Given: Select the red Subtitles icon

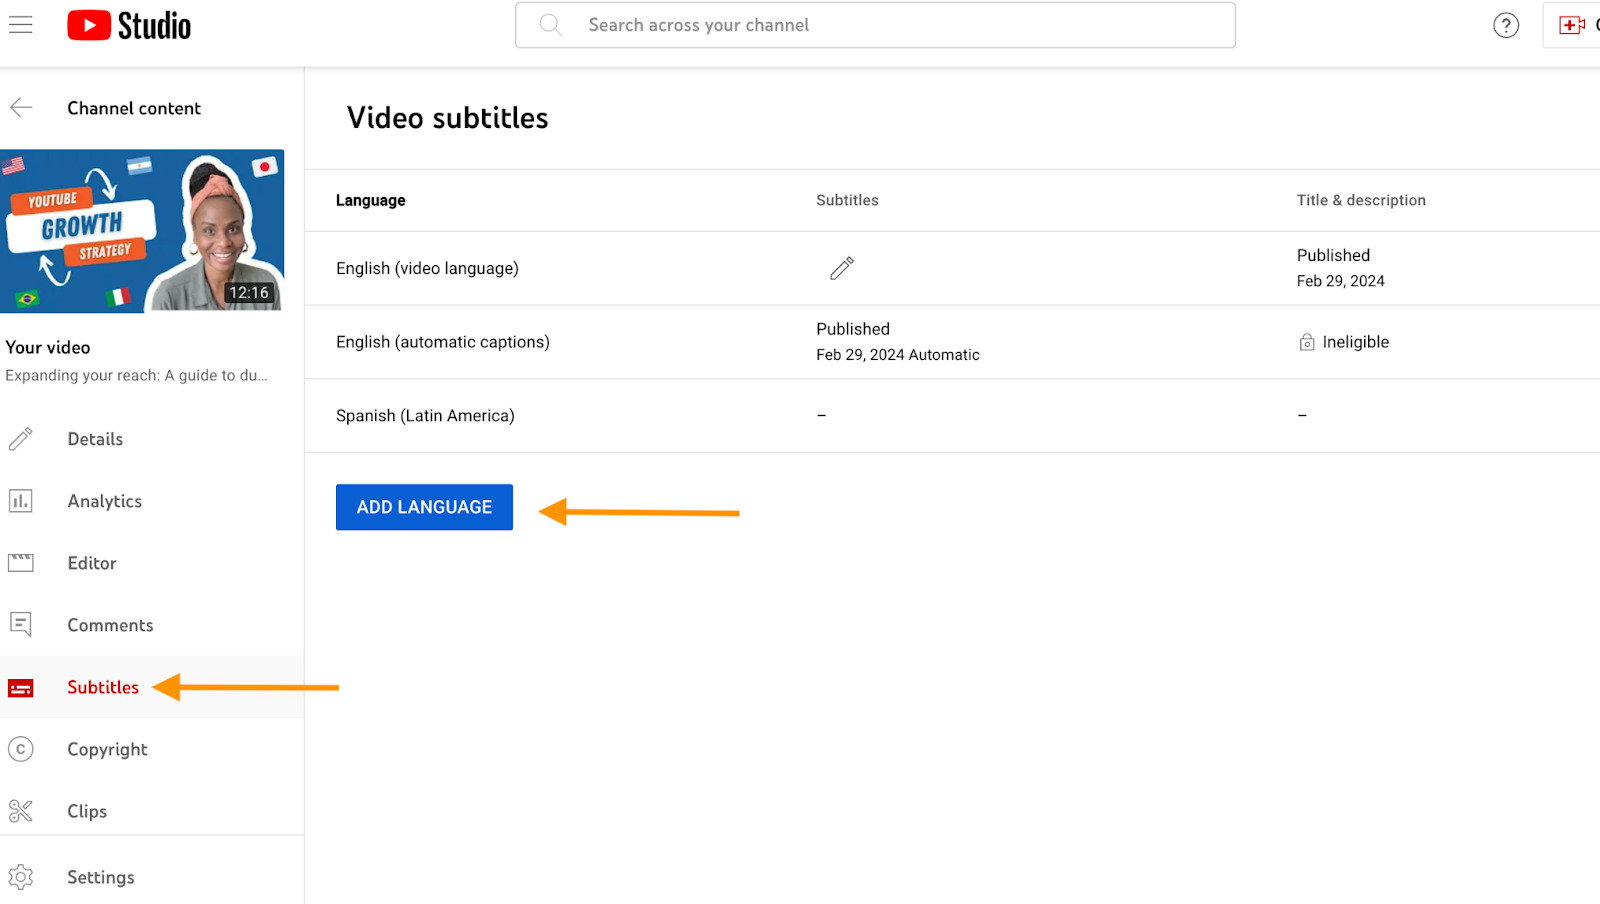Looking at the screenshot, I should point(20,687).
